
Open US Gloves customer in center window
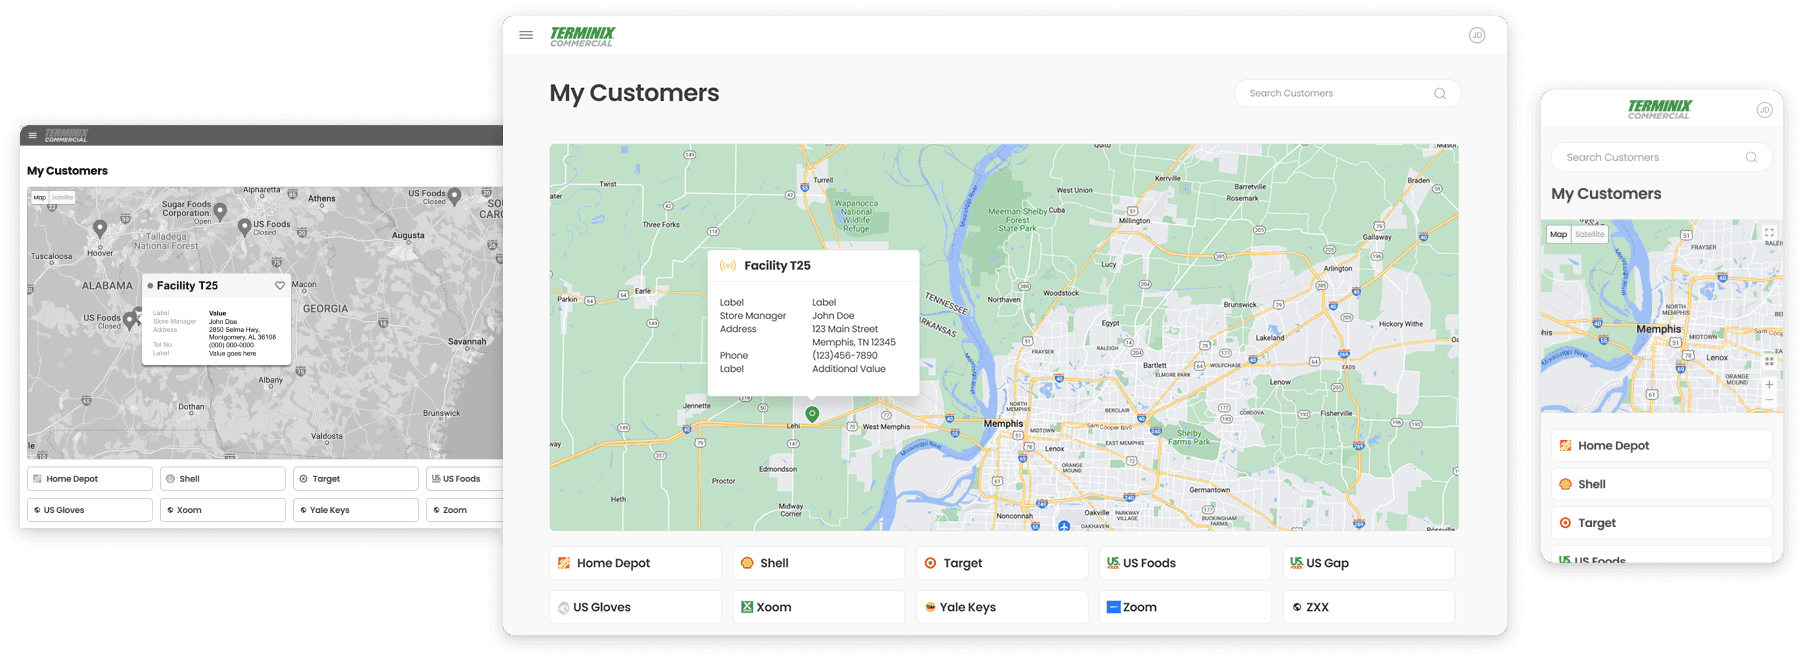point(635,607)
